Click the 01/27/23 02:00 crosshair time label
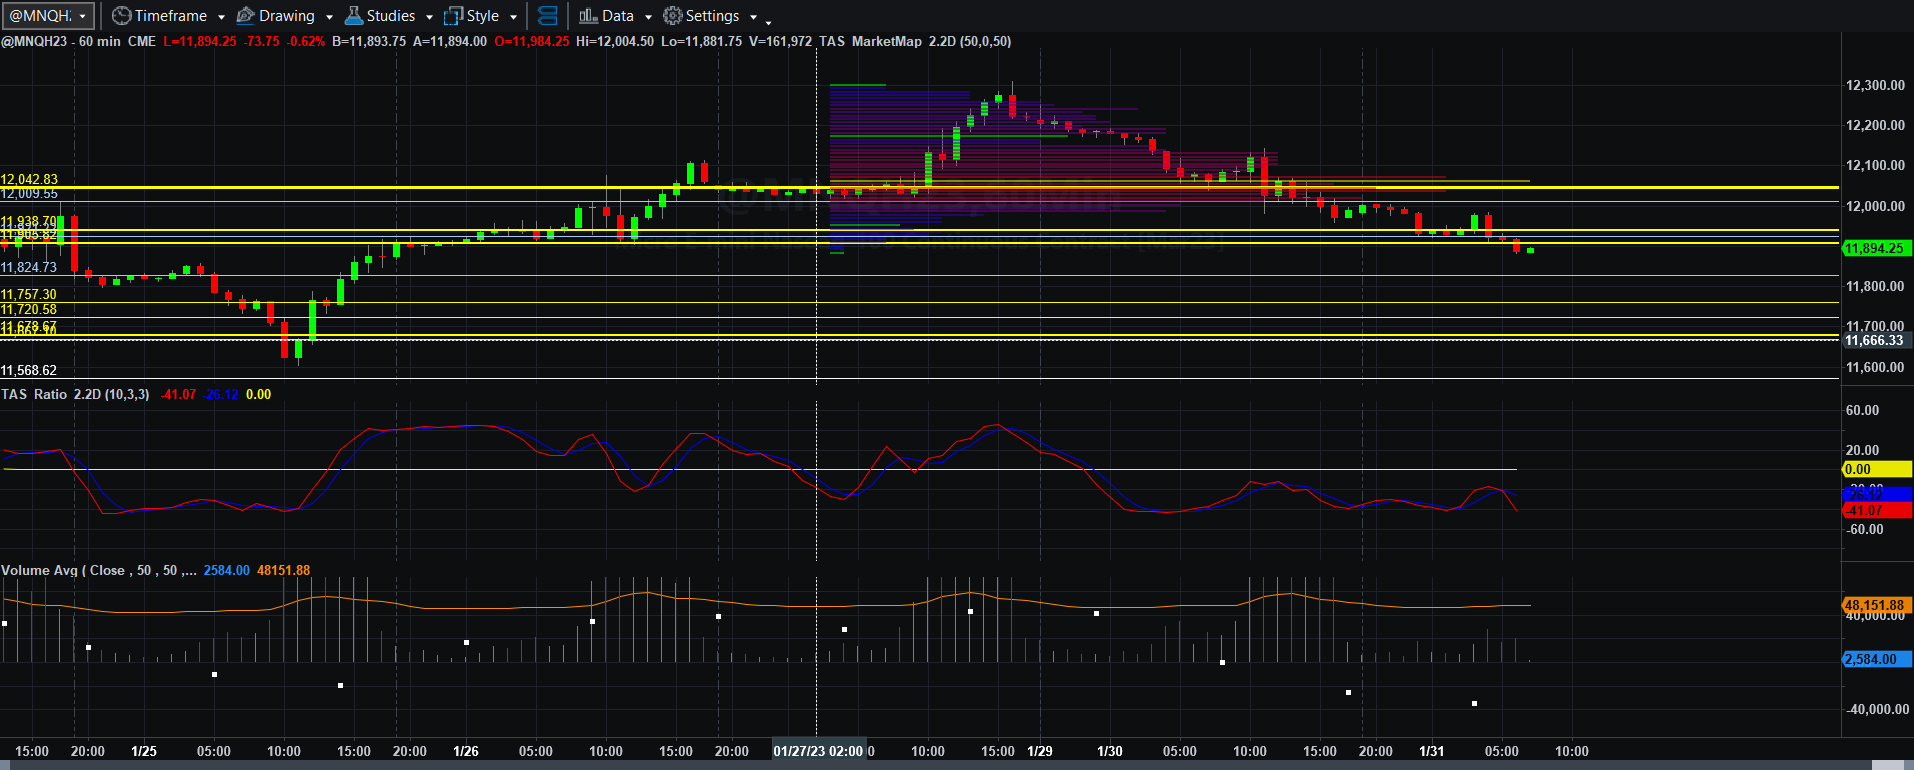 [x=819, y=751]
